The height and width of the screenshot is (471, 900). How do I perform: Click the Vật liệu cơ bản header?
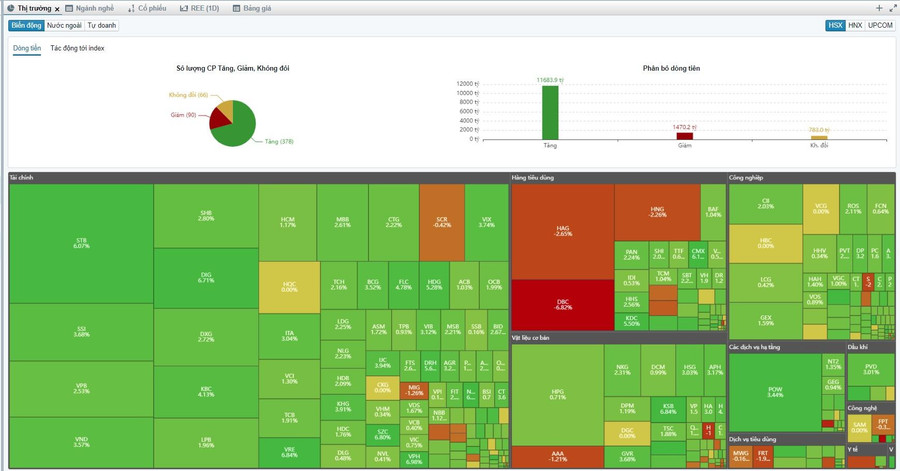pyautogui.click(x=618, y=338)
